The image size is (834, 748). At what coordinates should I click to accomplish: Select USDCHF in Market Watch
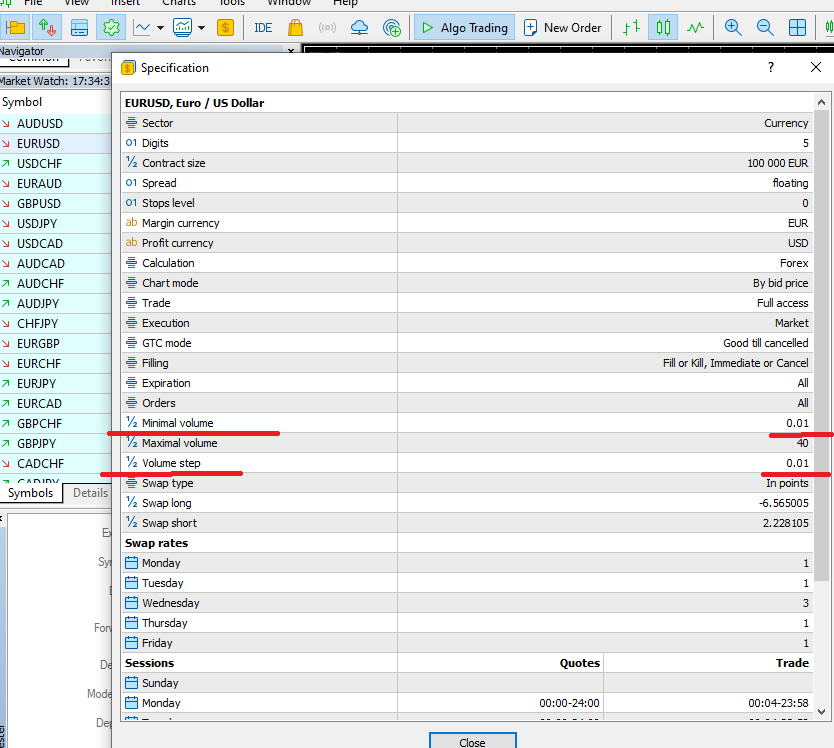coord(55,163)
